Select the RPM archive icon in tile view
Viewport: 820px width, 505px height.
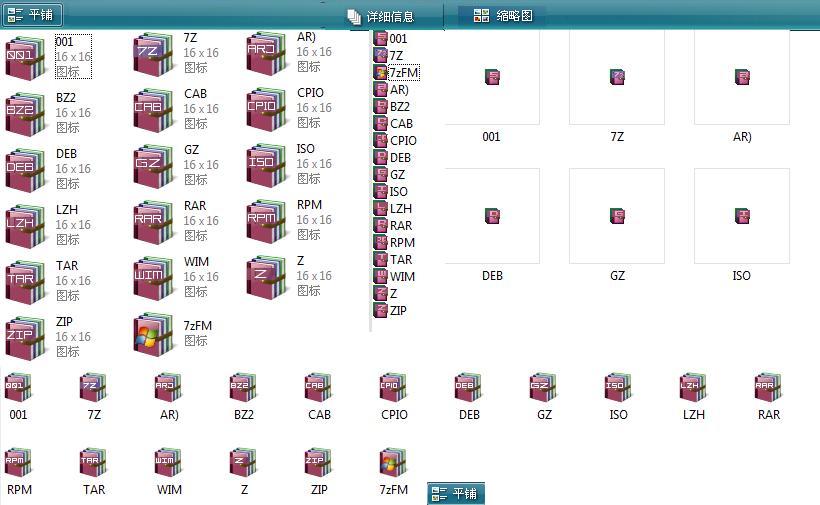(266, 221)
